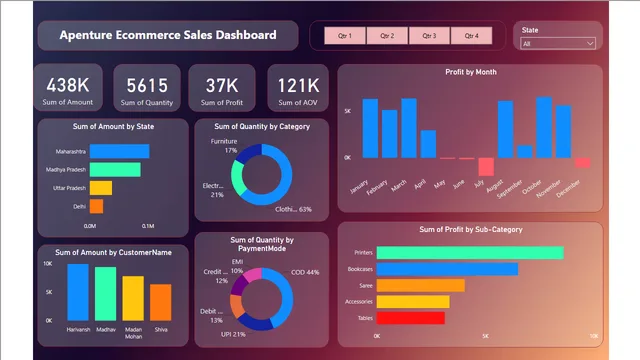The image size is (640, 360).
Task: Select the negative December profit bar
Action: [582, 162]
